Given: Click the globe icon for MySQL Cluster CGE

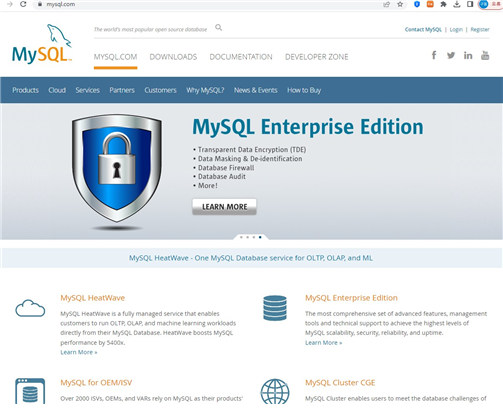Looking at the screenshot, I should click(x=275, y=392).
